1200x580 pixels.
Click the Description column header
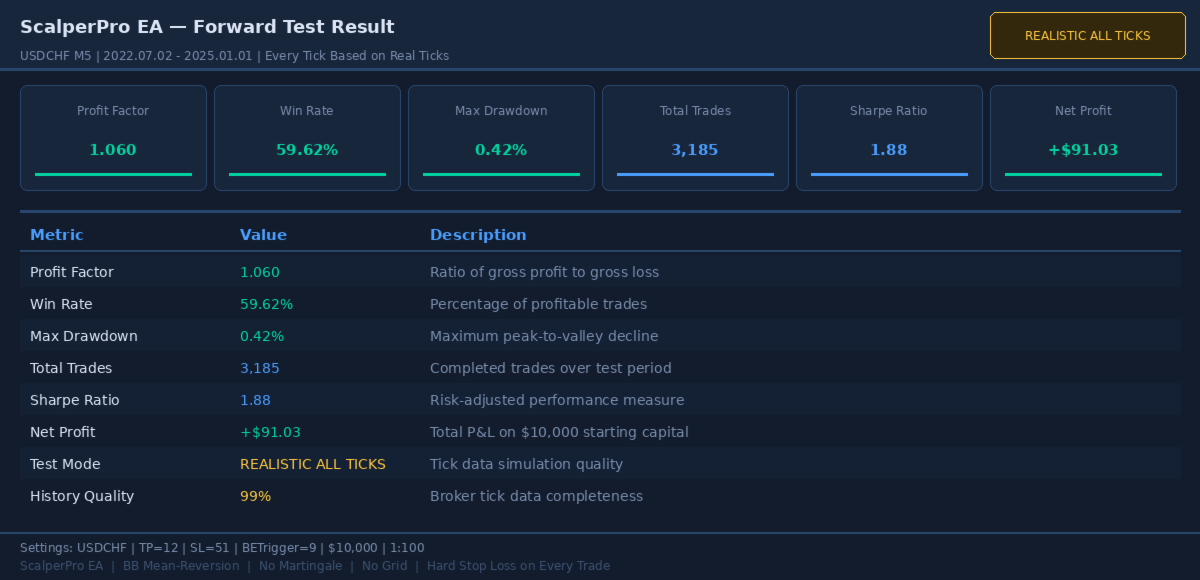pos(478,235)
